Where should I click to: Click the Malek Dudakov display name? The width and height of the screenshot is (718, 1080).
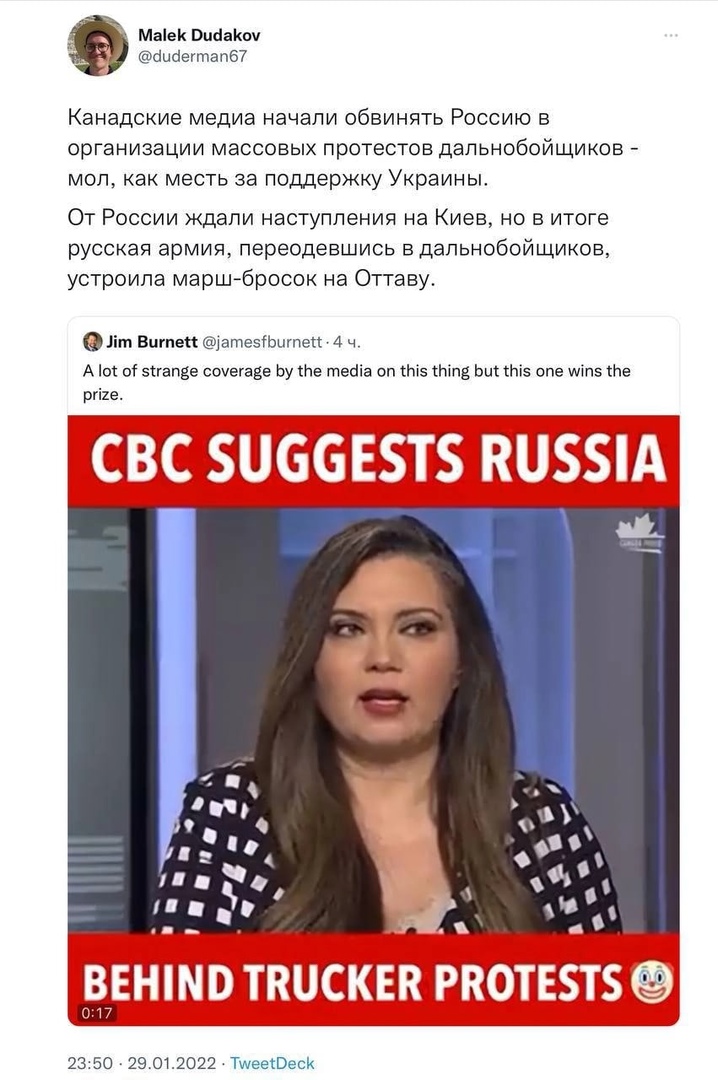point(199,34)
